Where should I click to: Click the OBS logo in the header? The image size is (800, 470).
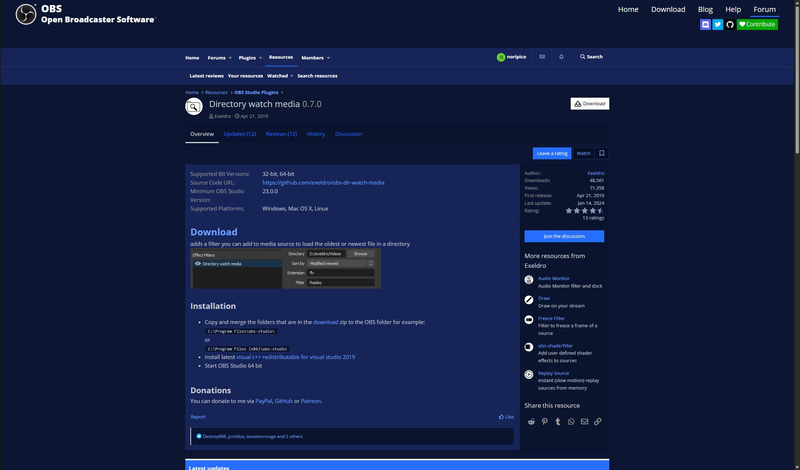click(x=26, y=14)
